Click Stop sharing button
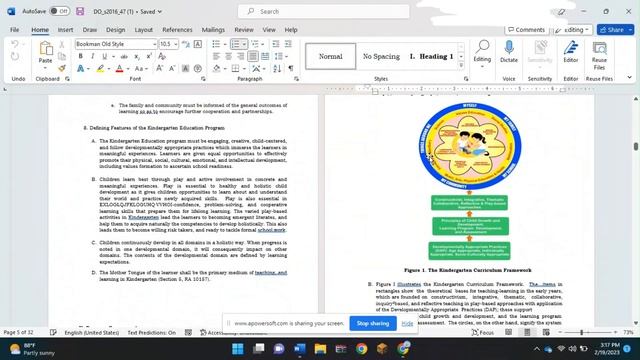This screenshot has width=640, height=360. 373,323
